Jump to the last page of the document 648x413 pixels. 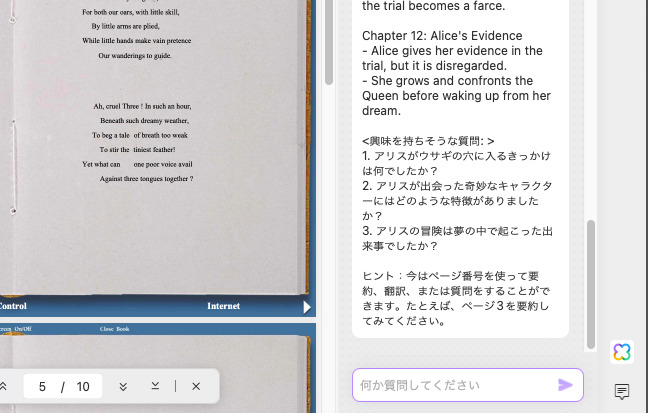coord(155,386)
